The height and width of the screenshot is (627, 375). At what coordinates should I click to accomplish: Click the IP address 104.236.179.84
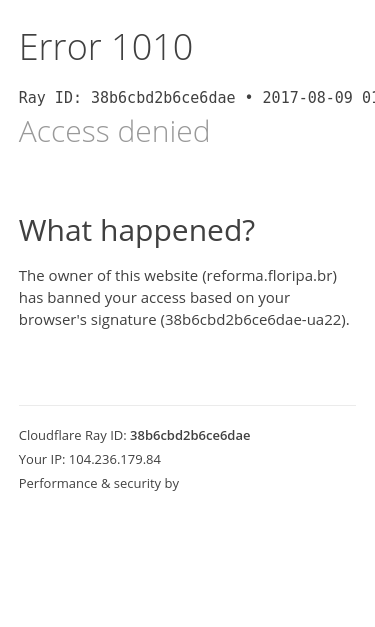click(x=115, y=459)
